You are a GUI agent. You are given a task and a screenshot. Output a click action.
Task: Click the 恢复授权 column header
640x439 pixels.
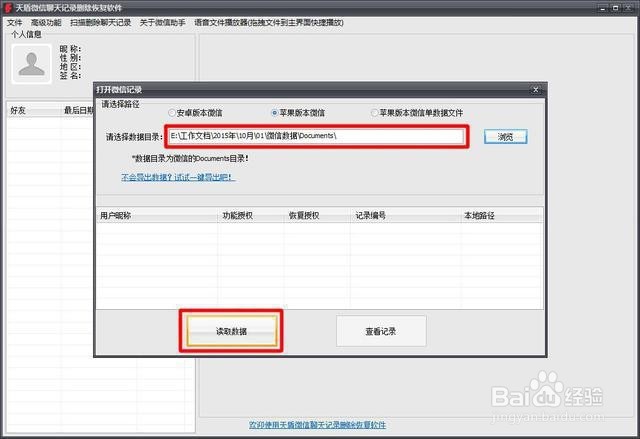317,215
